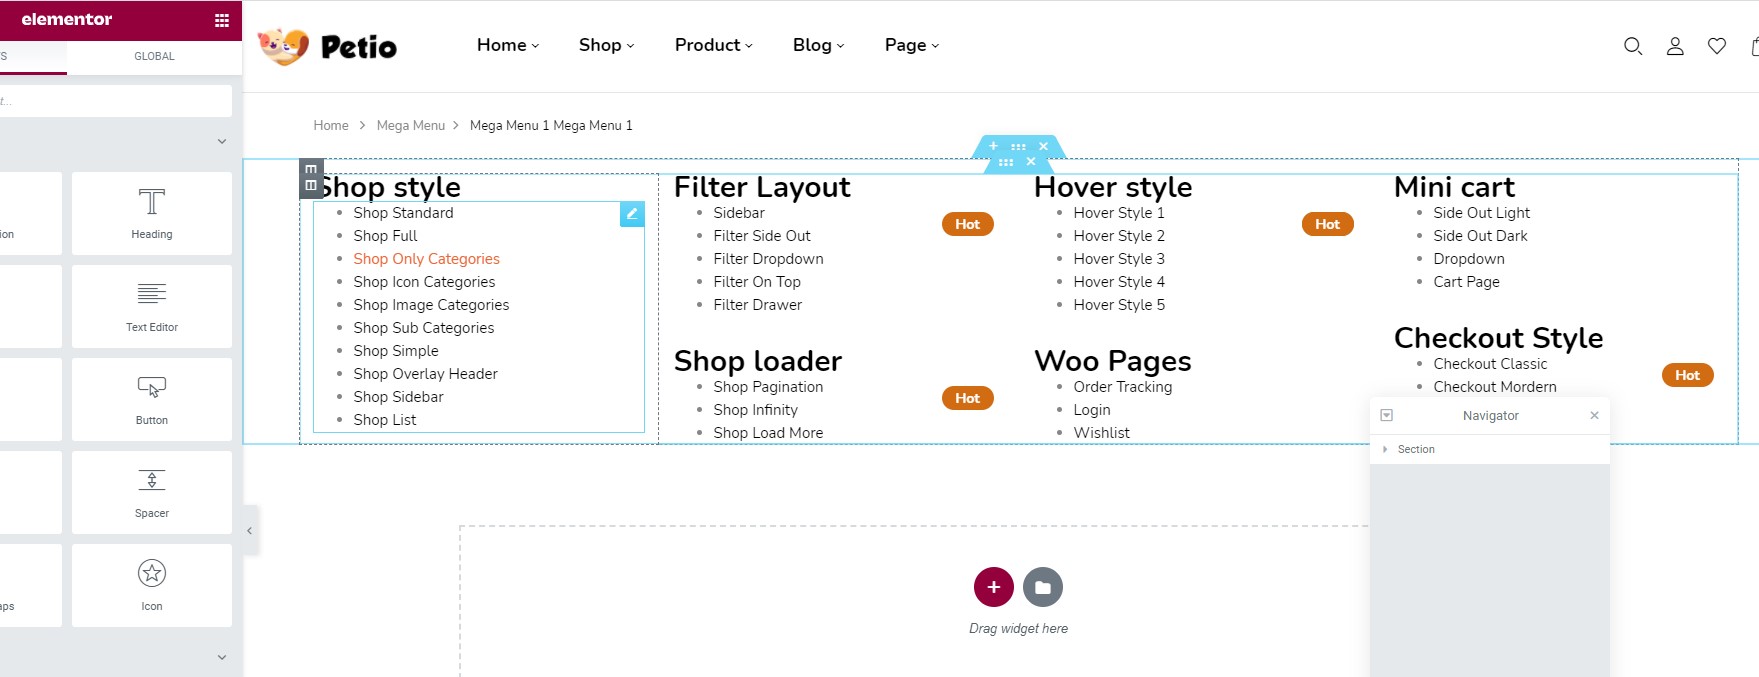Open the Shop Simple link
This screenshot has width=1759, height=677.
click(396, 351)
